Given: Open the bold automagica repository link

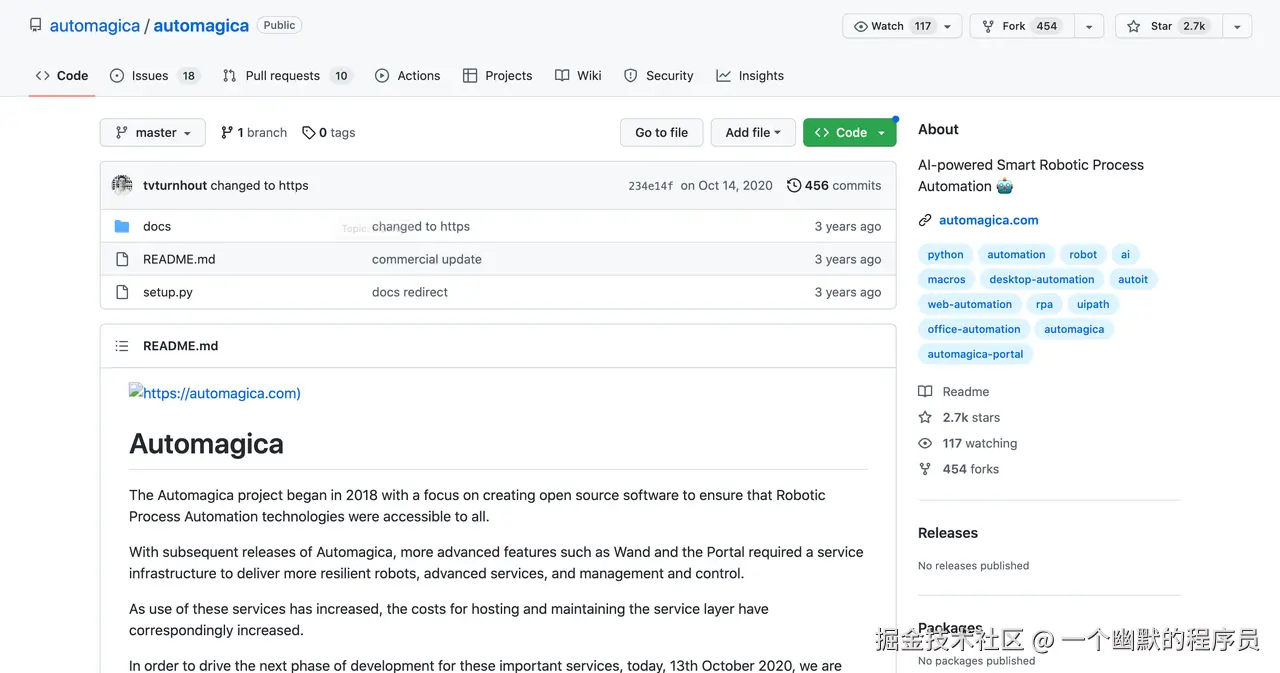Looking at the screenshot, I should coord(201,26).
